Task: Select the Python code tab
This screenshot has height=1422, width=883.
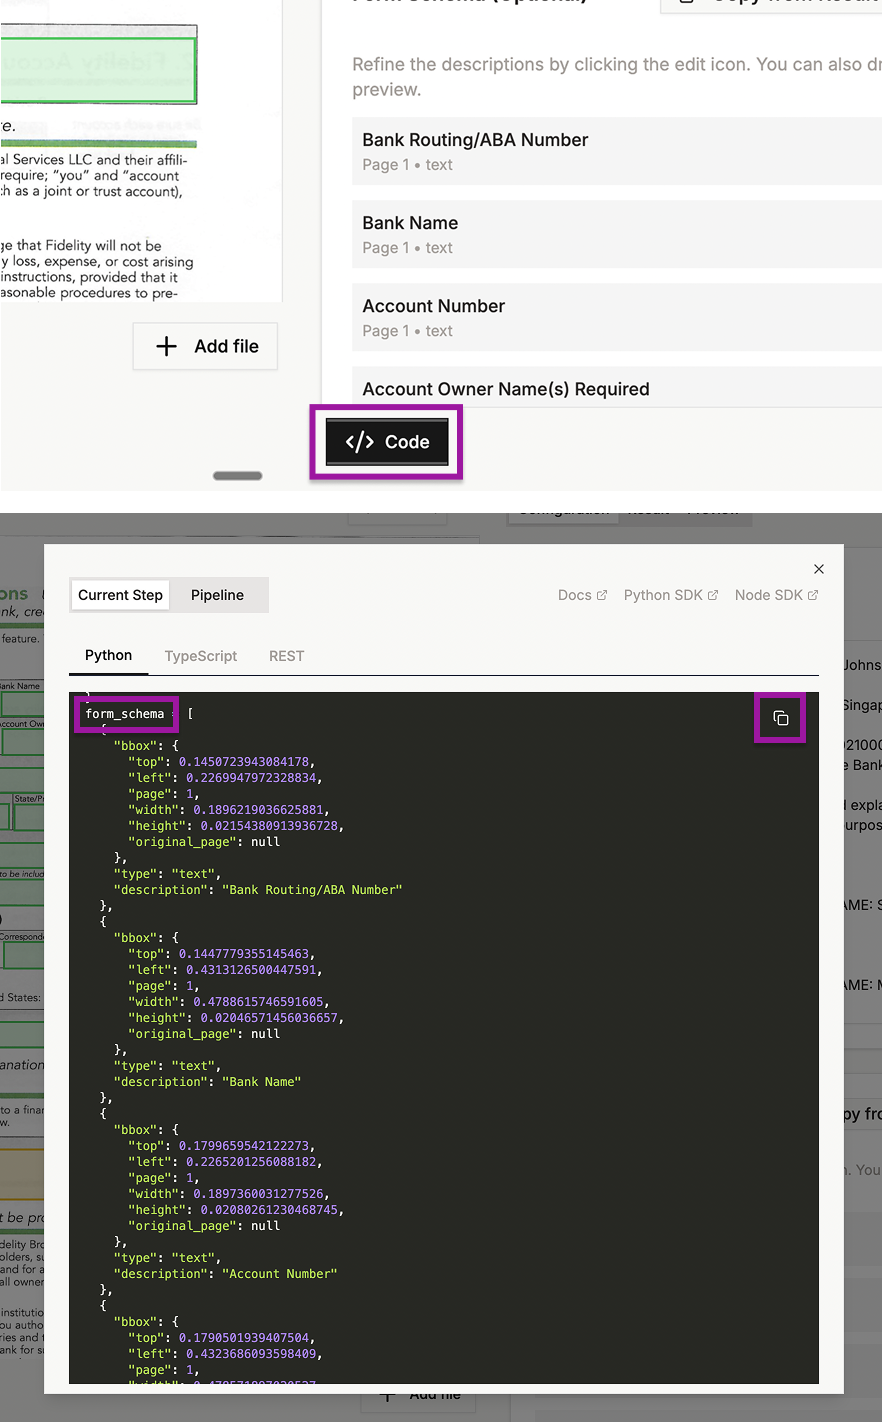Action: [x=108, y=656]
